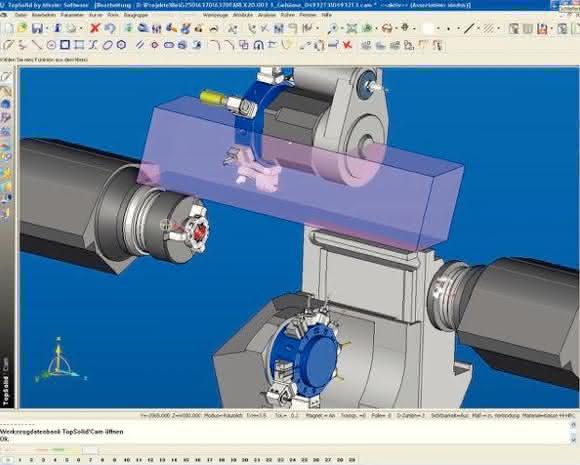Select the polygon drawing tool
This screenshot has width=580, height=465.
121,45
